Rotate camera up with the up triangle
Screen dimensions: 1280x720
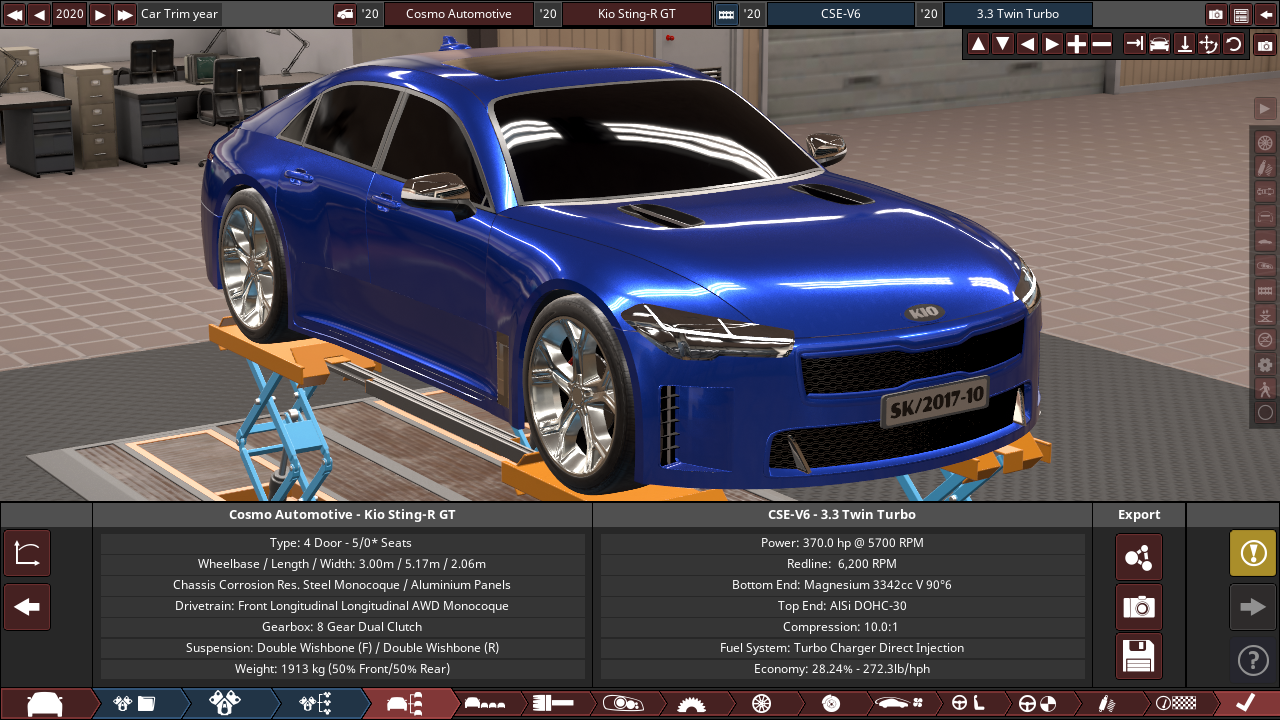978,44
